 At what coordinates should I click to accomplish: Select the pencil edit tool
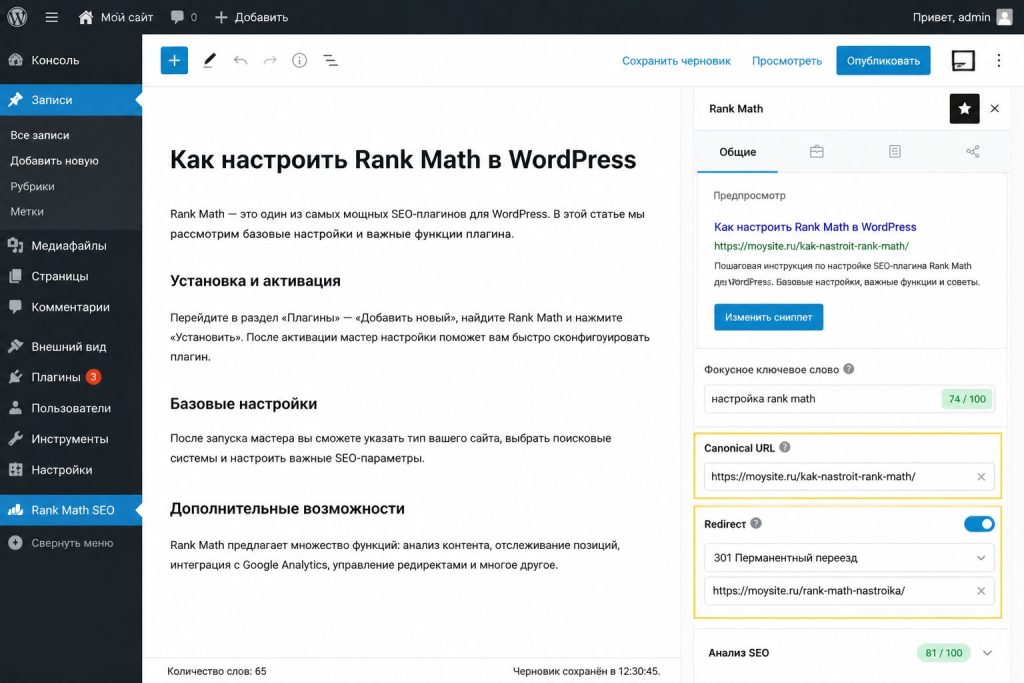(x=210, y=61)
